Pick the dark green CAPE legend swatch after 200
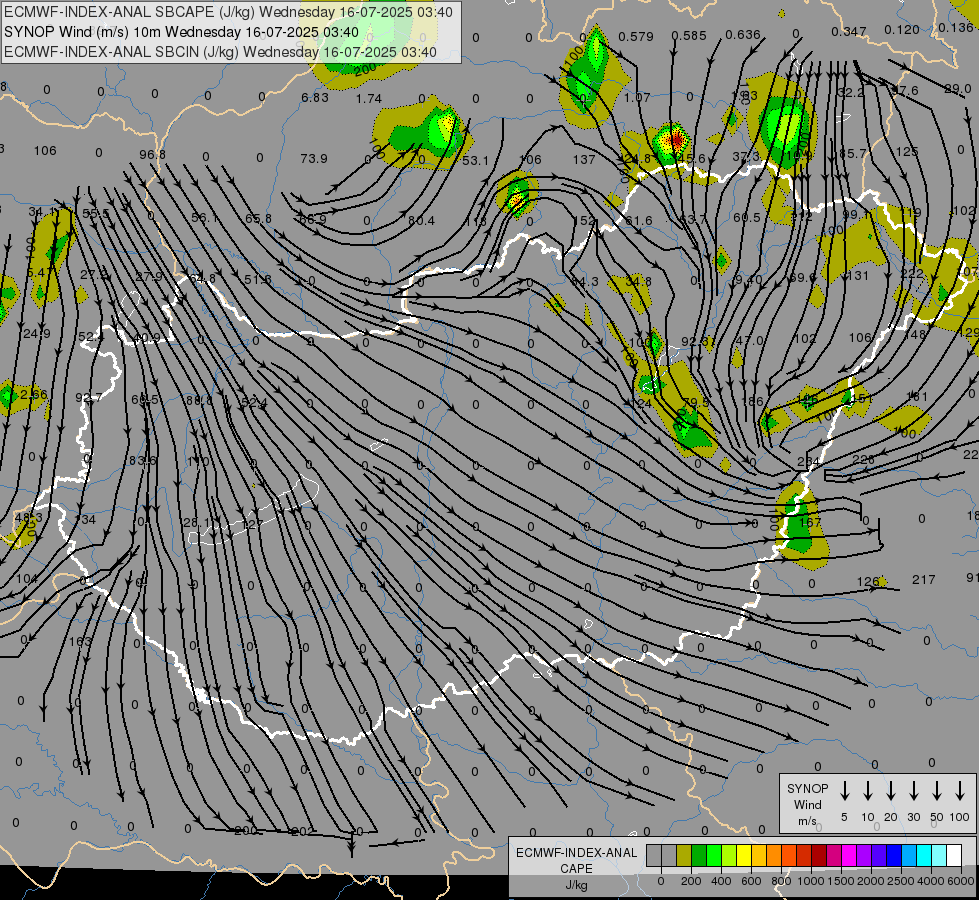This screenshot has width=979, height=900. [699, 856]
